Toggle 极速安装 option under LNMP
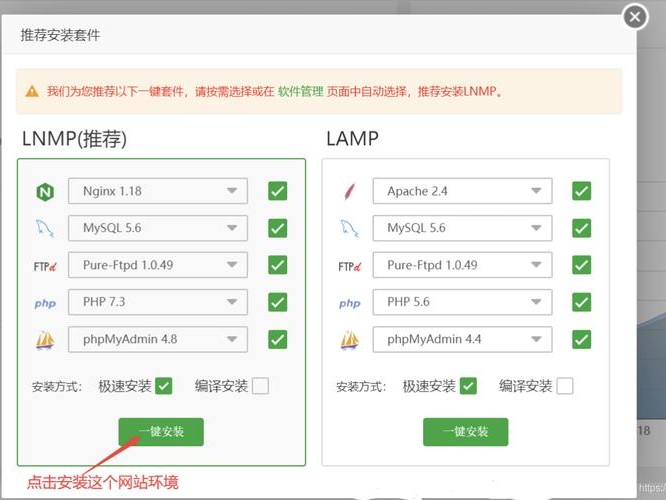This screenshot has height=500, width=666. point(164,386)
